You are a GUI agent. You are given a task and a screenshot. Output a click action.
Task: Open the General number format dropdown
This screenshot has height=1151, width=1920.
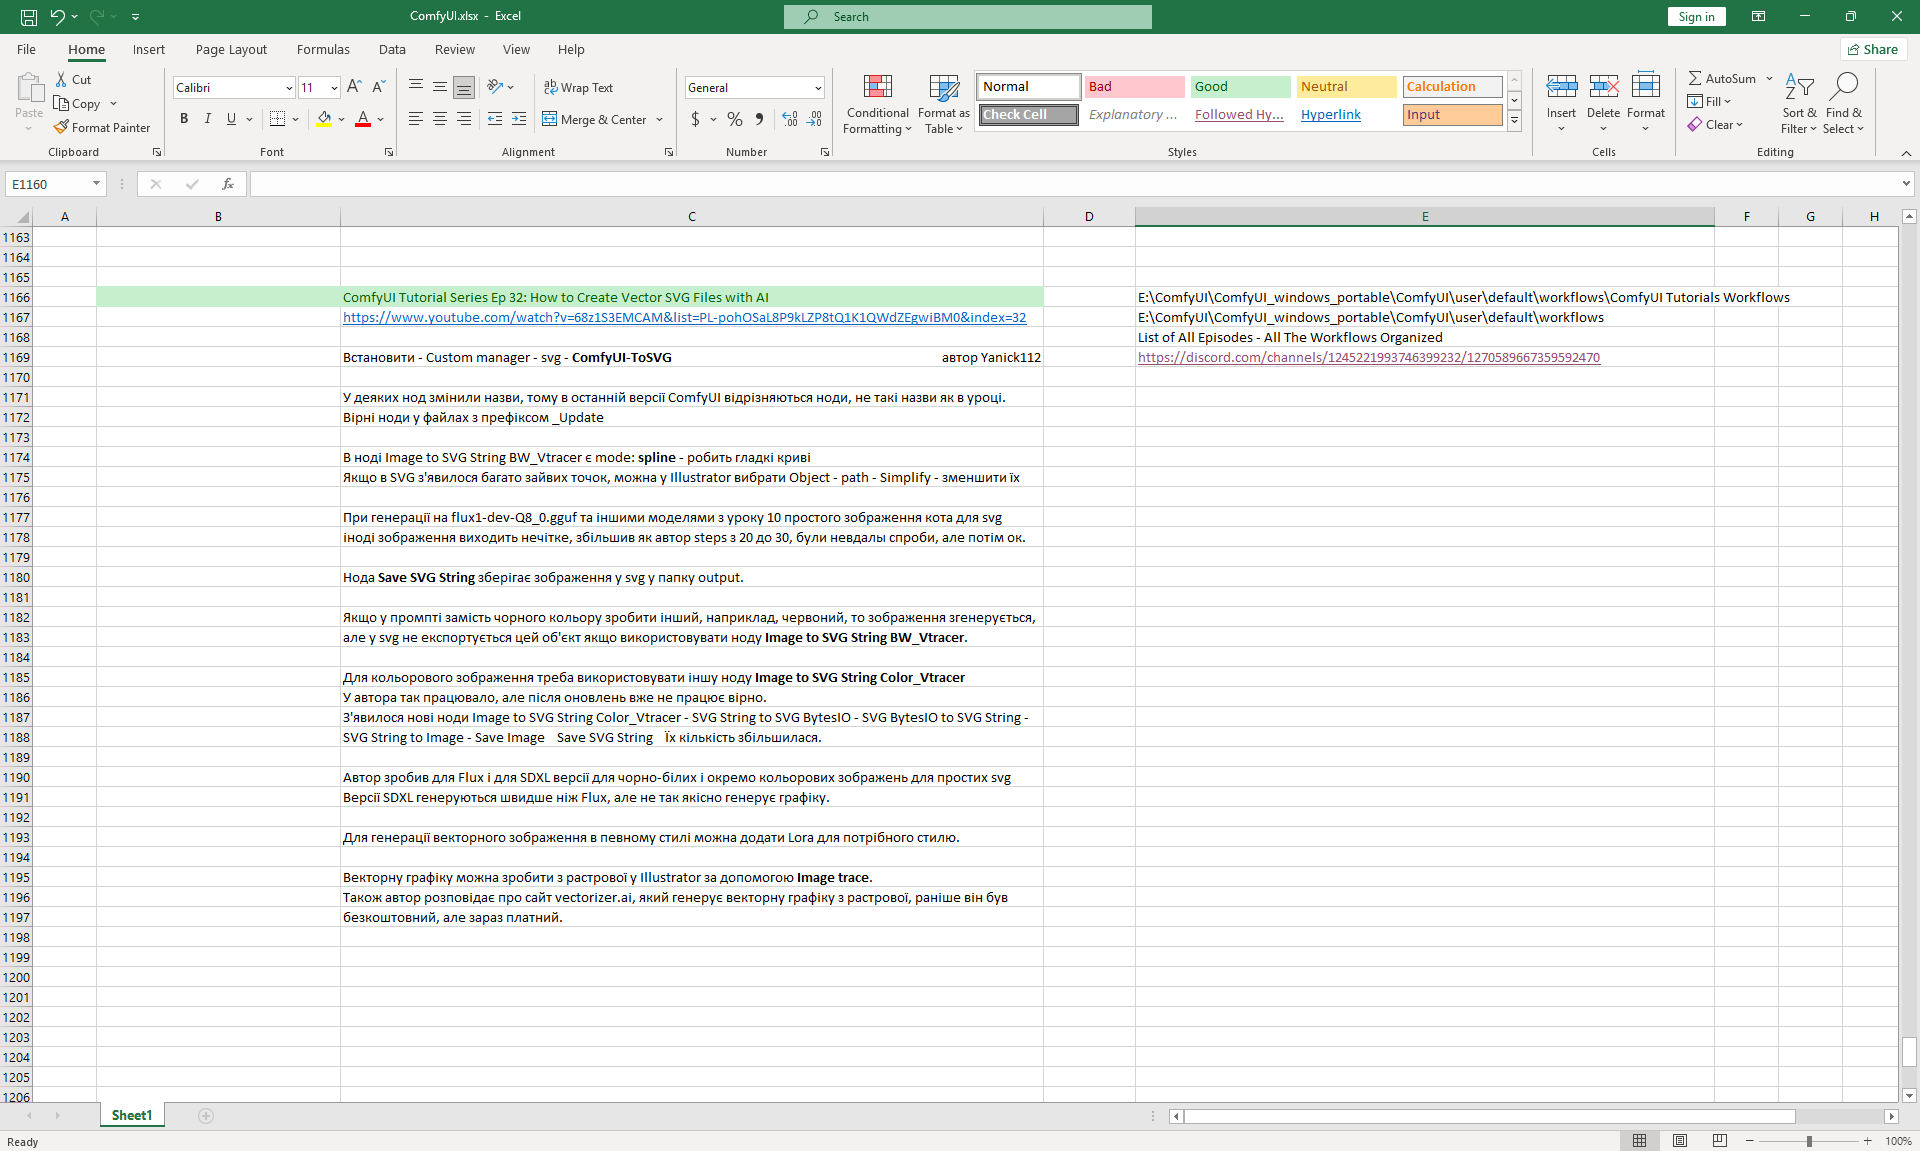[x=817, y=88]
